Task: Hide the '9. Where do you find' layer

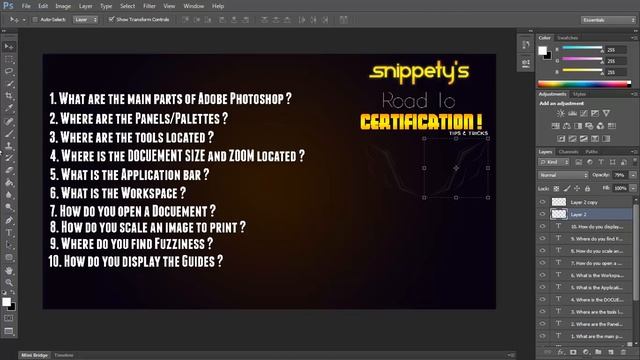Action: (x=542, y=238)
